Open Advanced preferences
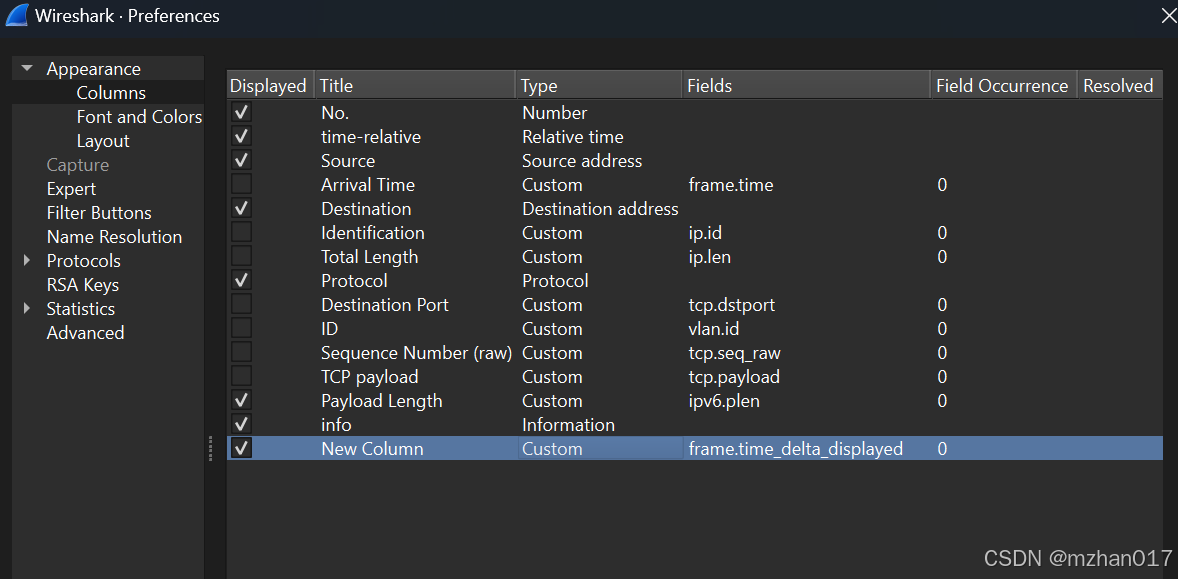 coord(86,333)
